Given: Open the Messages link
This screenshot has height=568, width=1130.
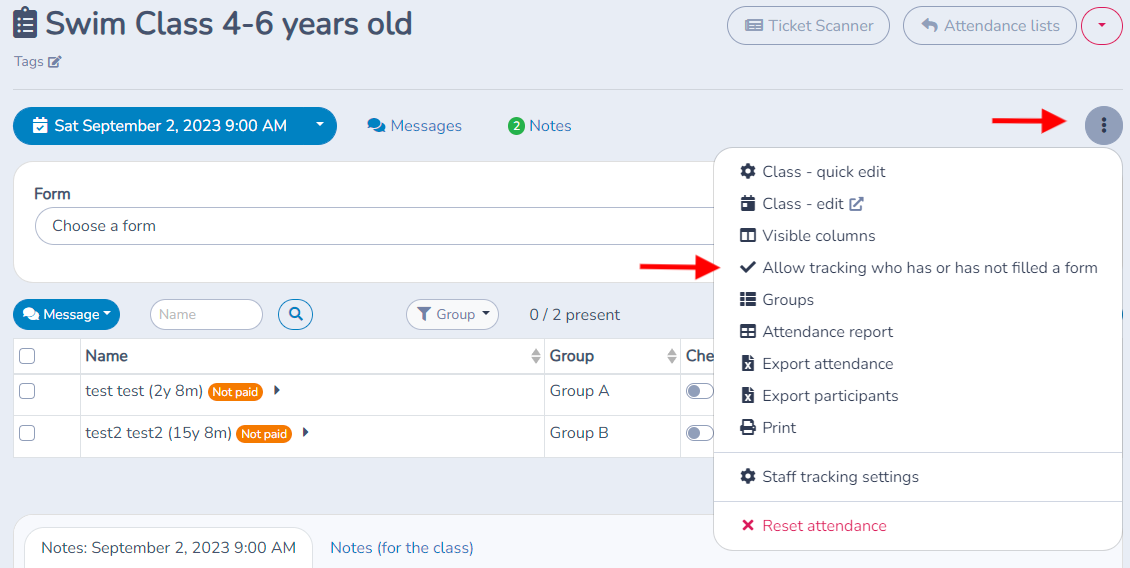Looking at the screenshot, I should point(414,125).
